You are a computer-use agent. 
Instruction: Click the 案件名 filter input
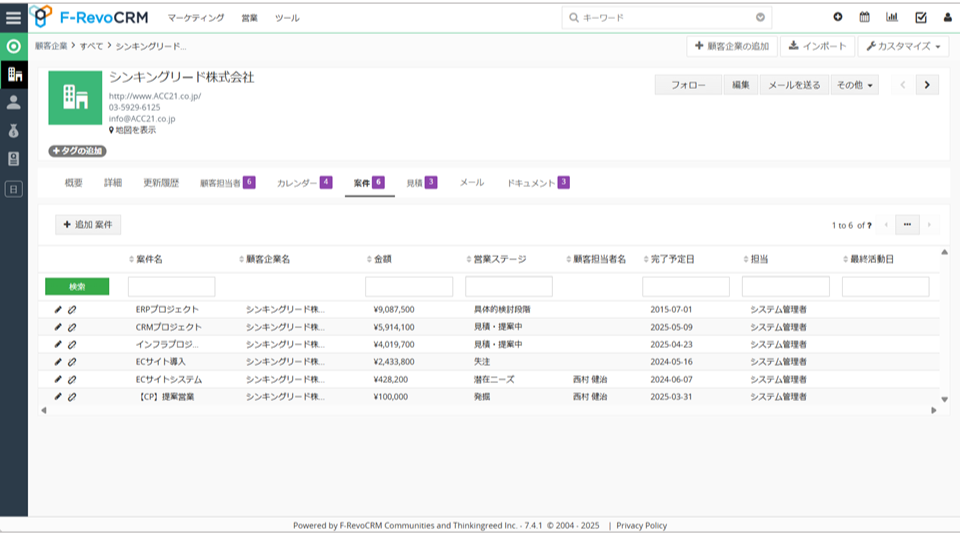coord(171,286)
